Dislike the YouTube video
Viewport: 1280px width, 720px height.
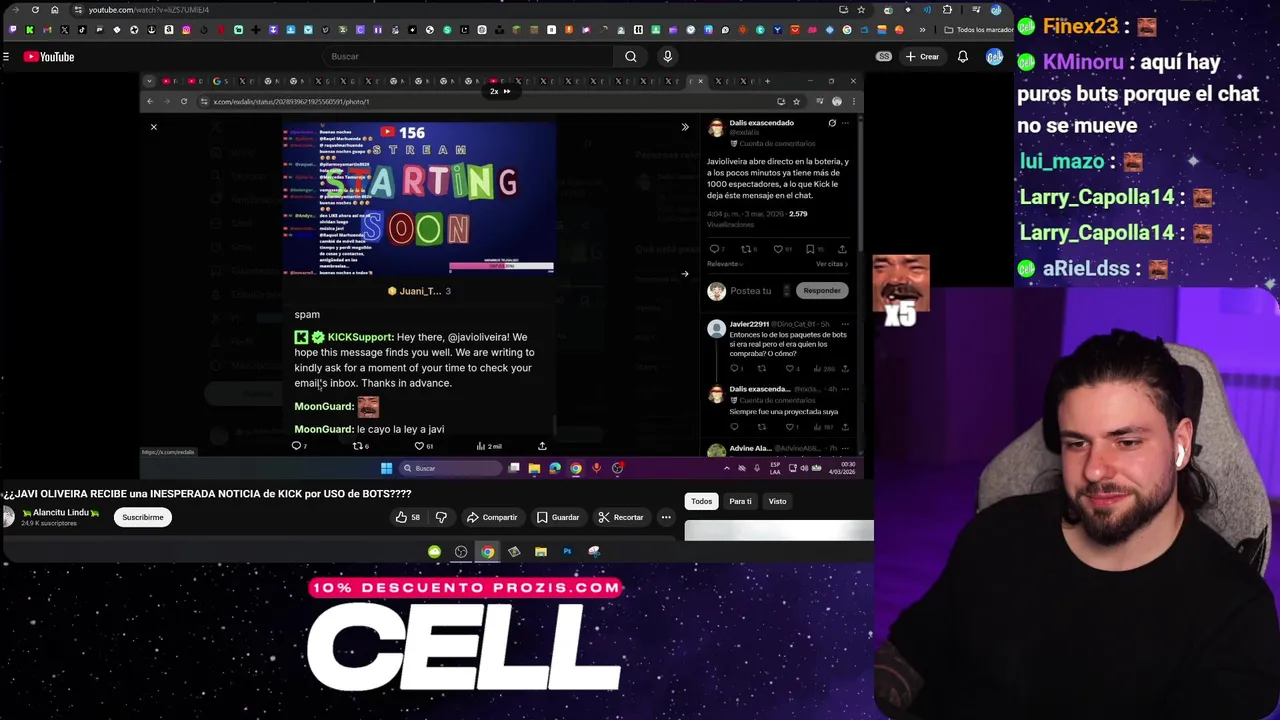[441, 517]
